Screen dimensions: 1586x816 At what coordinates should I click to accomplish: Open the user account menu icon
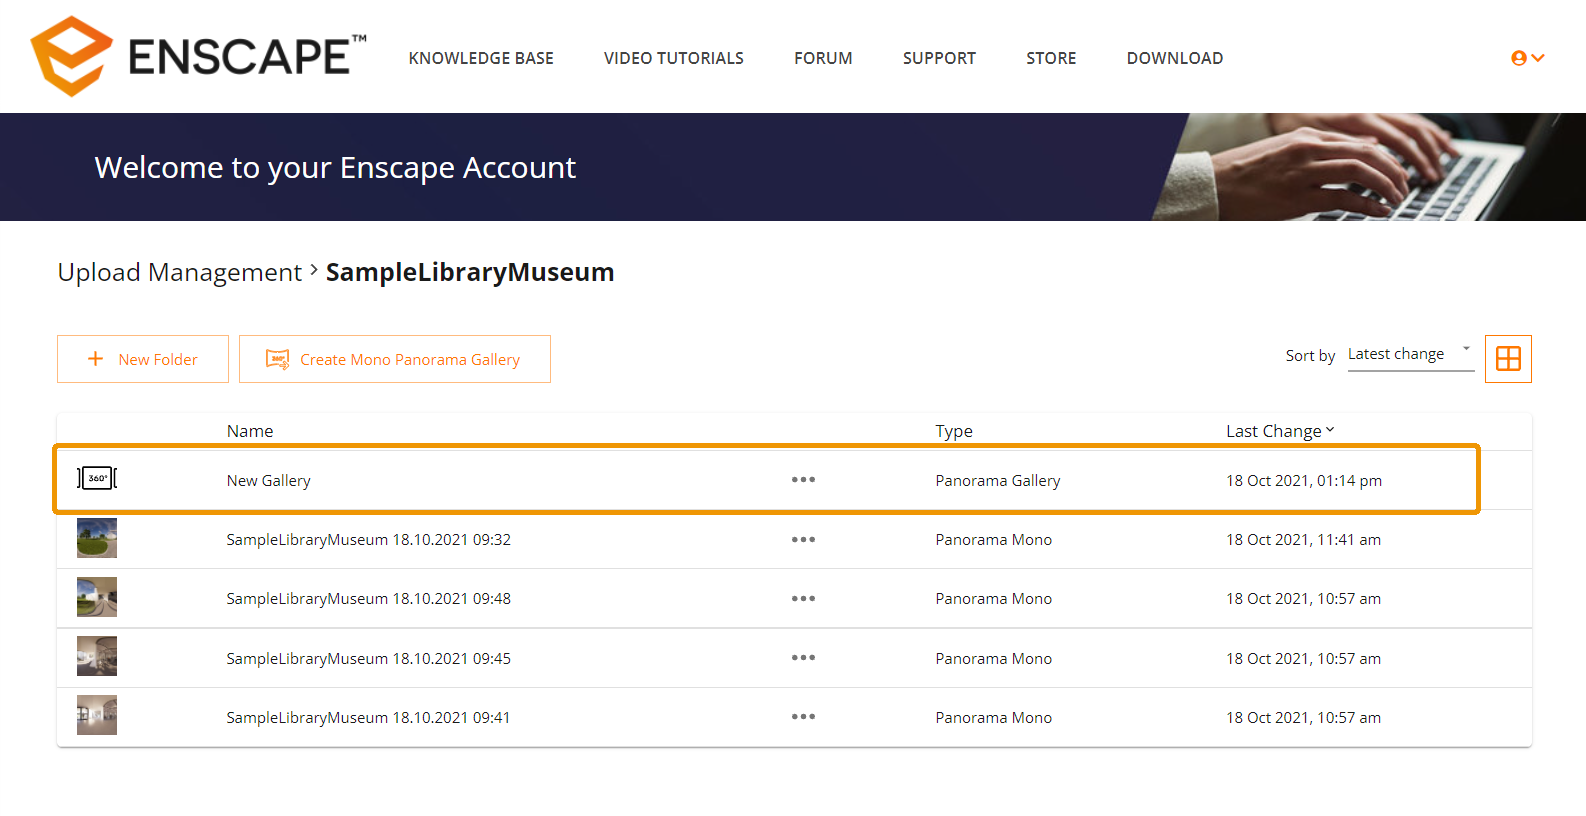[x=1527, y=58]
